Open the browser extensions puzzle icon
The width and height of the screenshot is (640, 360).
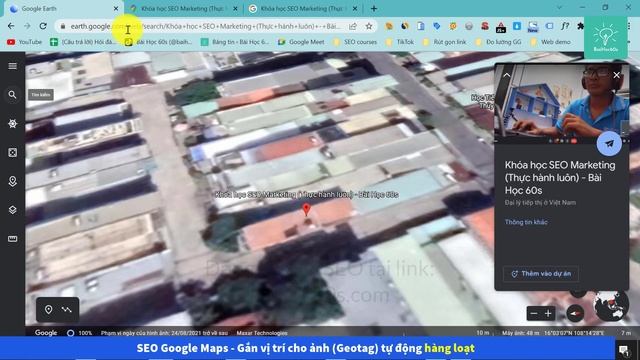point(580,26)
